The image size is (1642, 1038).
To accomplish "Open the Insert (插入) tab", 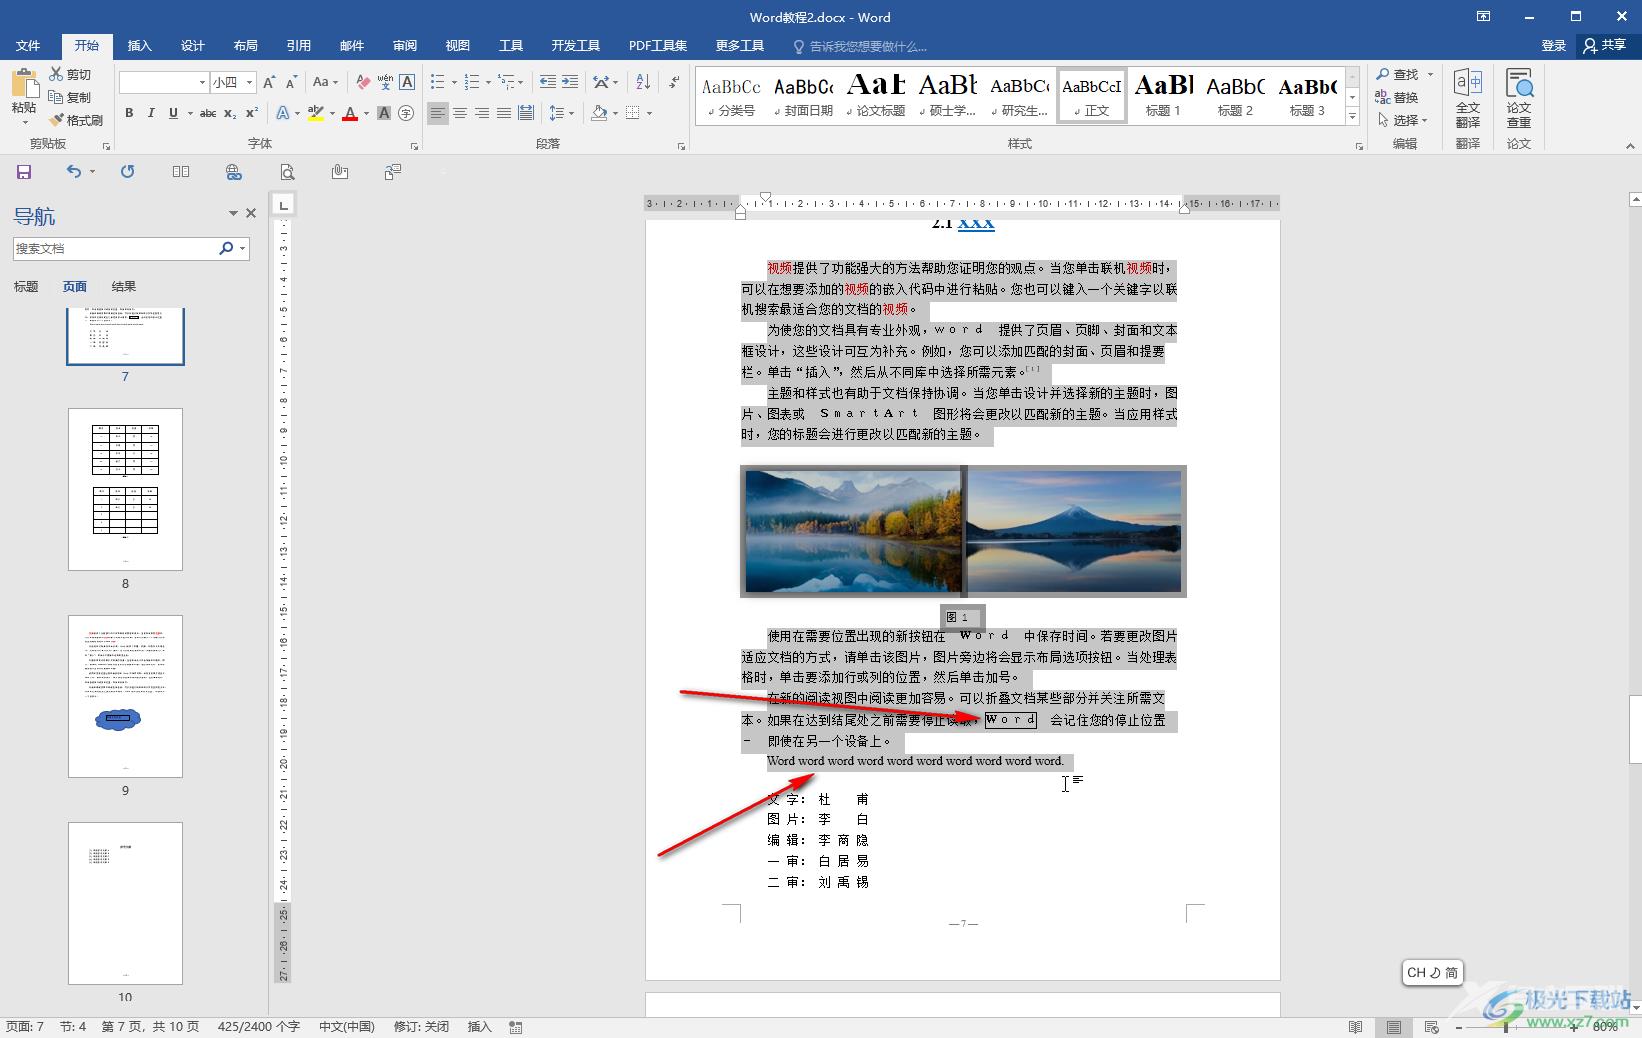I will pyautogui.click(x=140, y=46).
